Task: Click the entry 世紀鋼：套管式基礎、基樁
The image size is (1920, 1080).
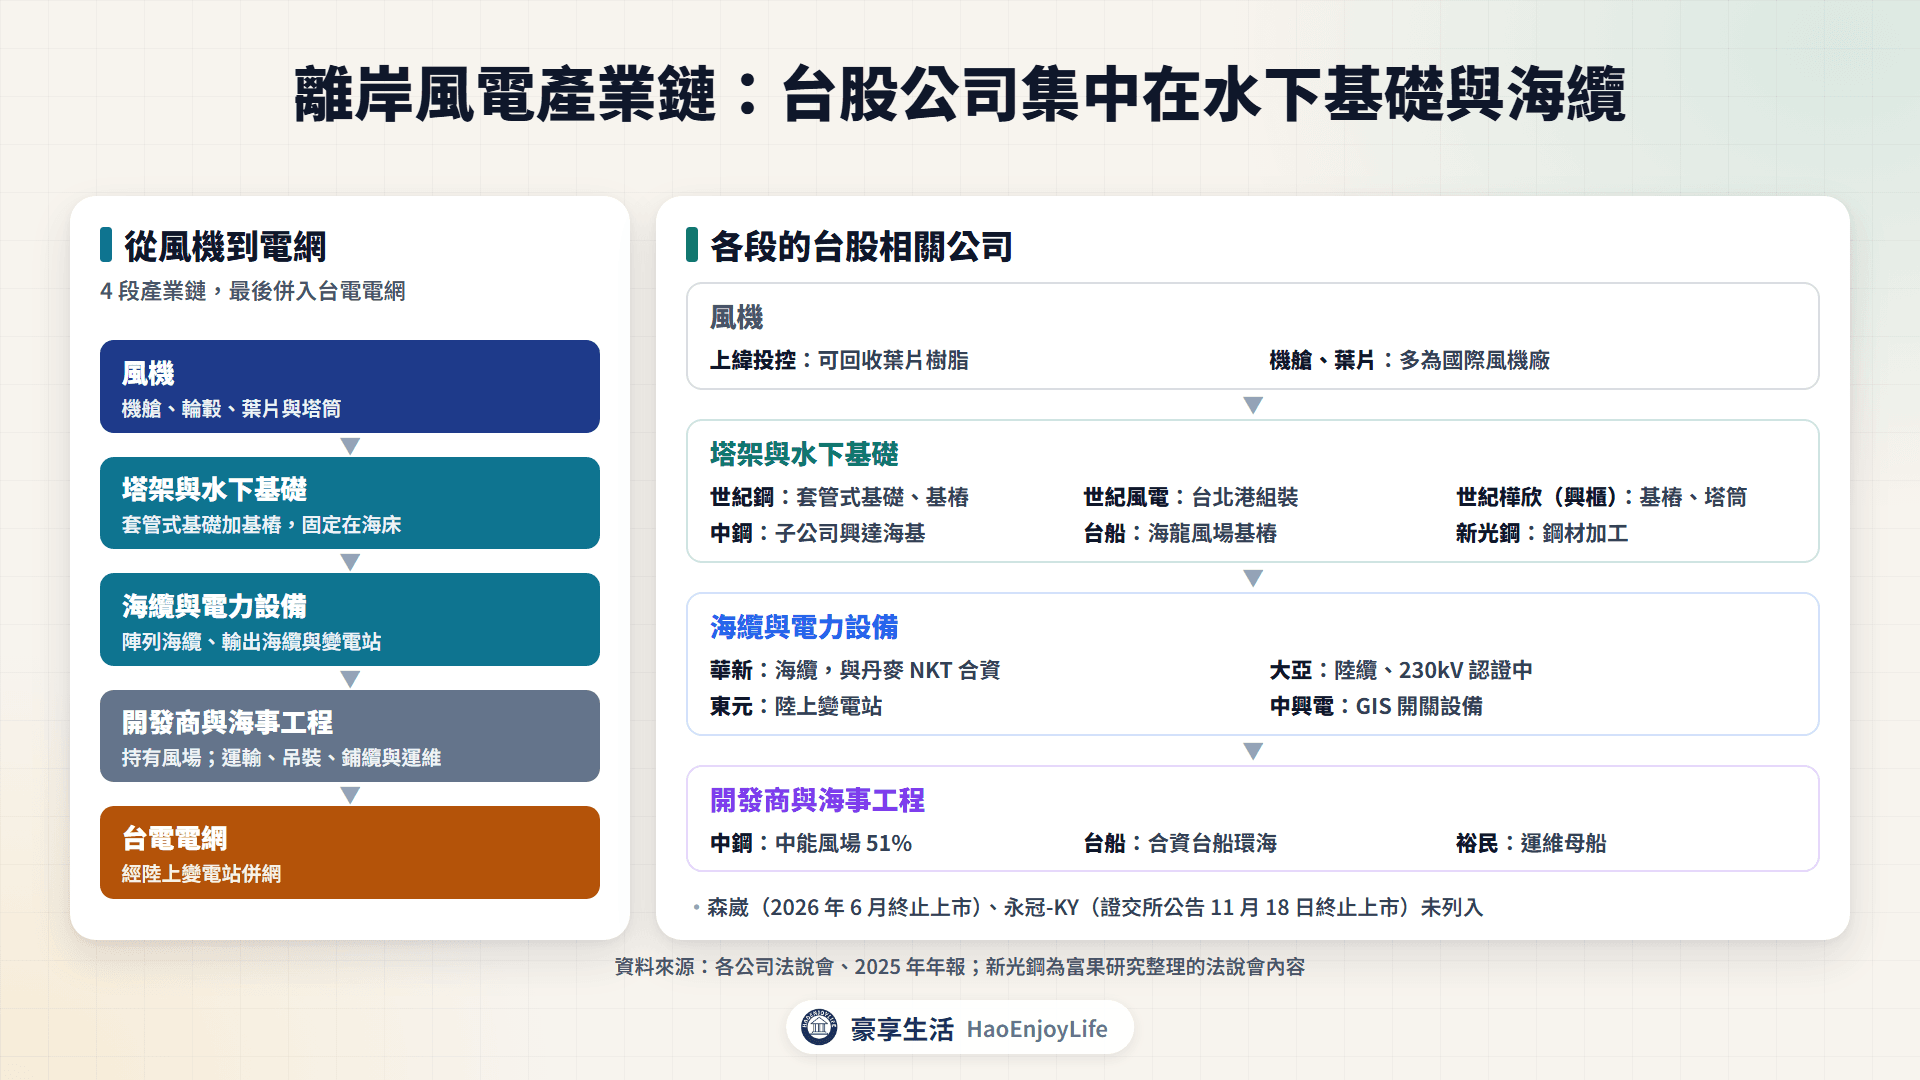Action: point(839,497)
